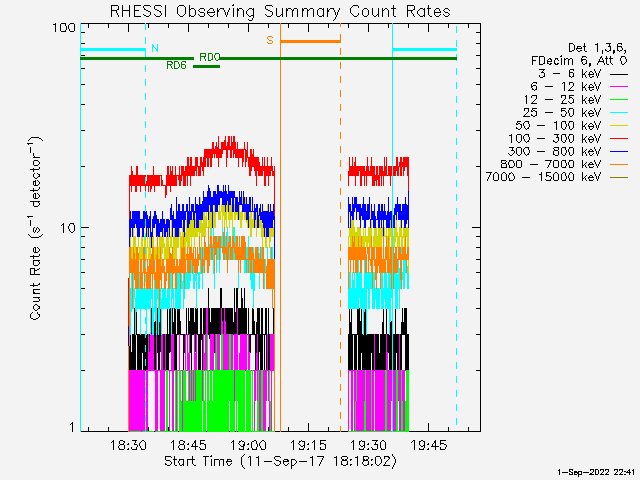Select the '300 - 800 keV' legend label
The height and width of the screenshot is (480, 640).
[555, 151]
